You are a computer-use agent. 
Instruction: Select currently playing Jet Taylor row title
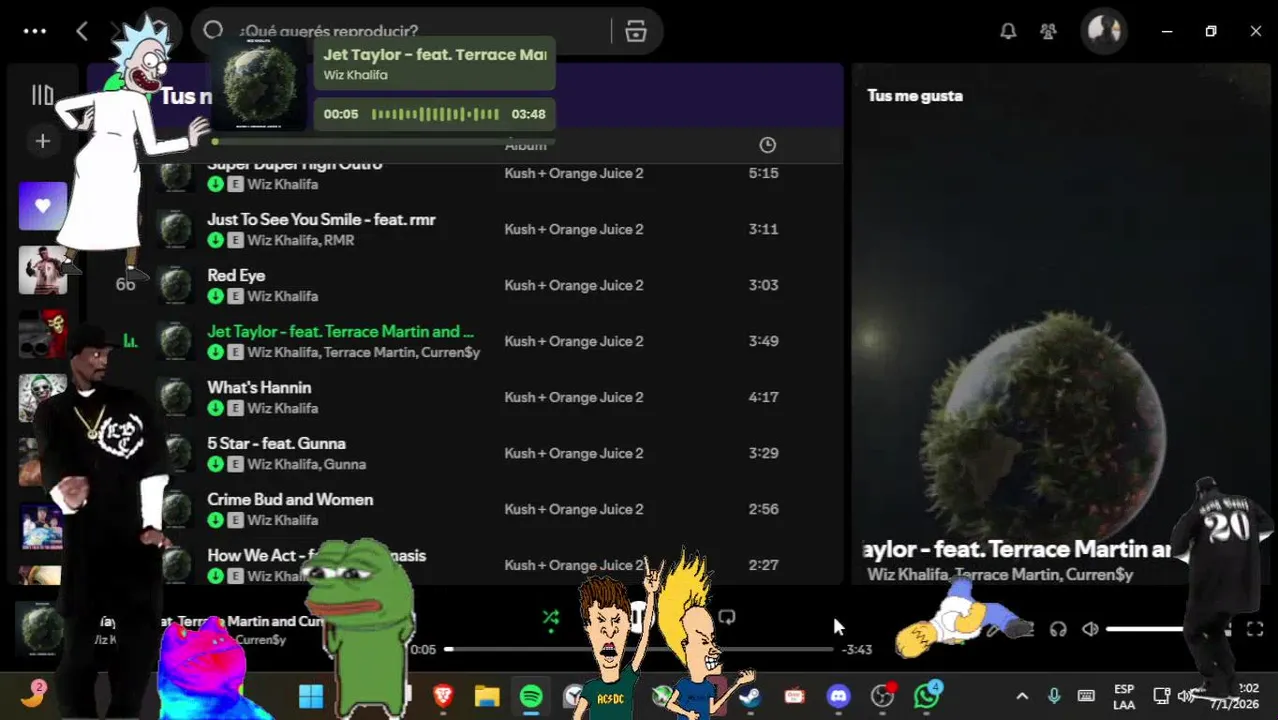pyautogui.click(x=340, y=331)
